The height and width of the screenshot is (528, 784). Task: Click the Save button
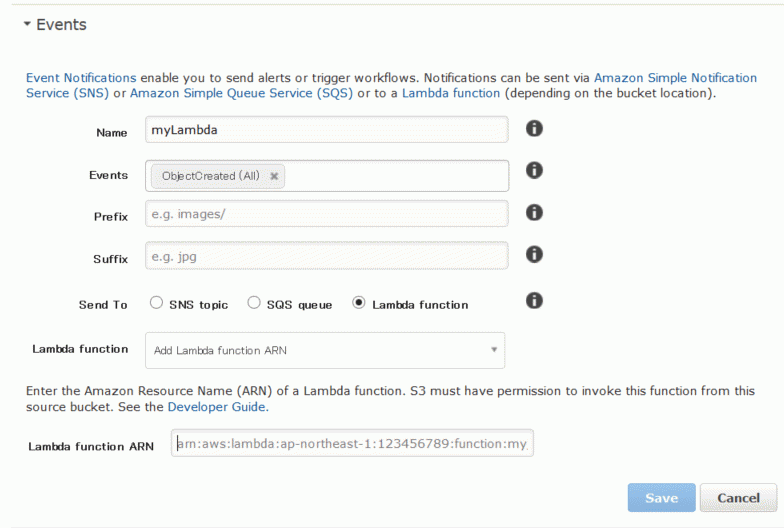[x=662, y=498]
